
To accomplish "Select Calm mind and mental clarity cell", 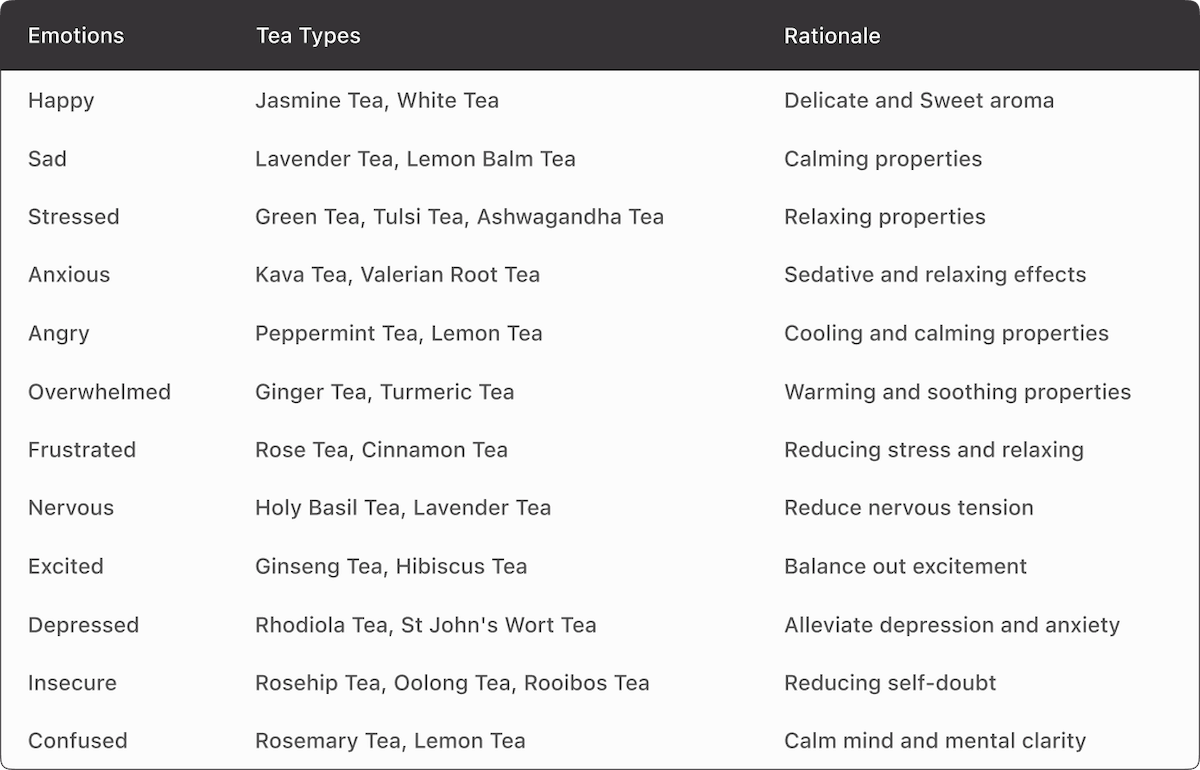I will click(935, 741).
